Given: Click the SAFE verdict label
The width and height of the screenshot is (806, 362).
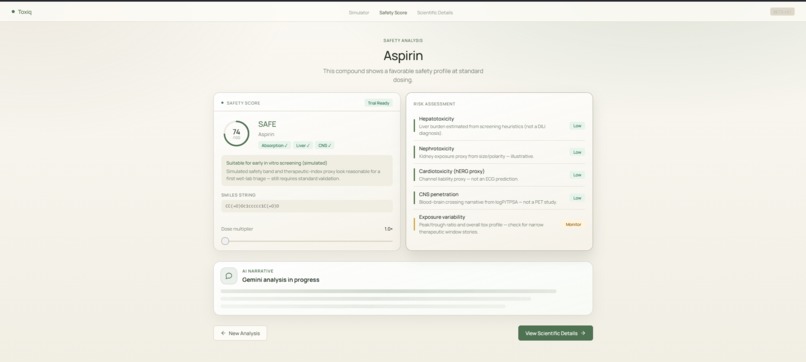Looking at the screenshot, I should coord(267,124).
